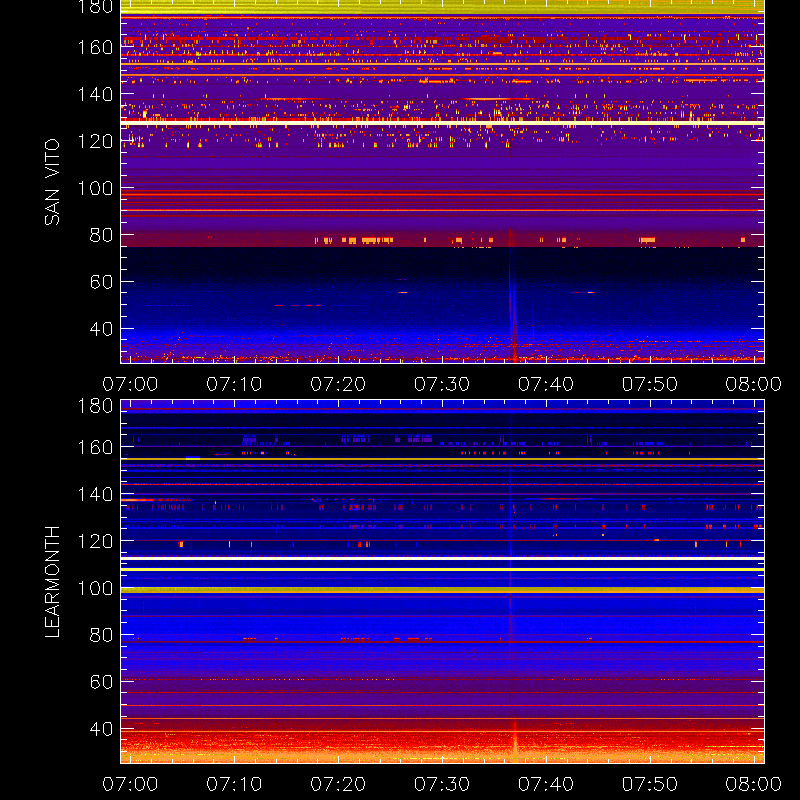This screenshot has height=800, width=800.
Task: Pick Learmonth plot's 08:00 time label
Action: click(x=754, y=784)
